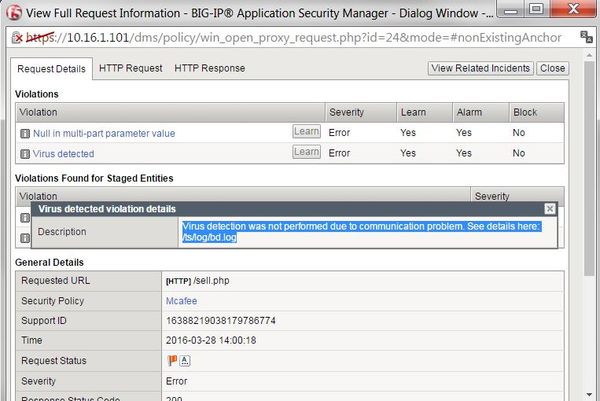Image resolution: width=600 pixels, height=401 pixels.
Task: Open the HTTP Response tab
Action: (209, 68)
